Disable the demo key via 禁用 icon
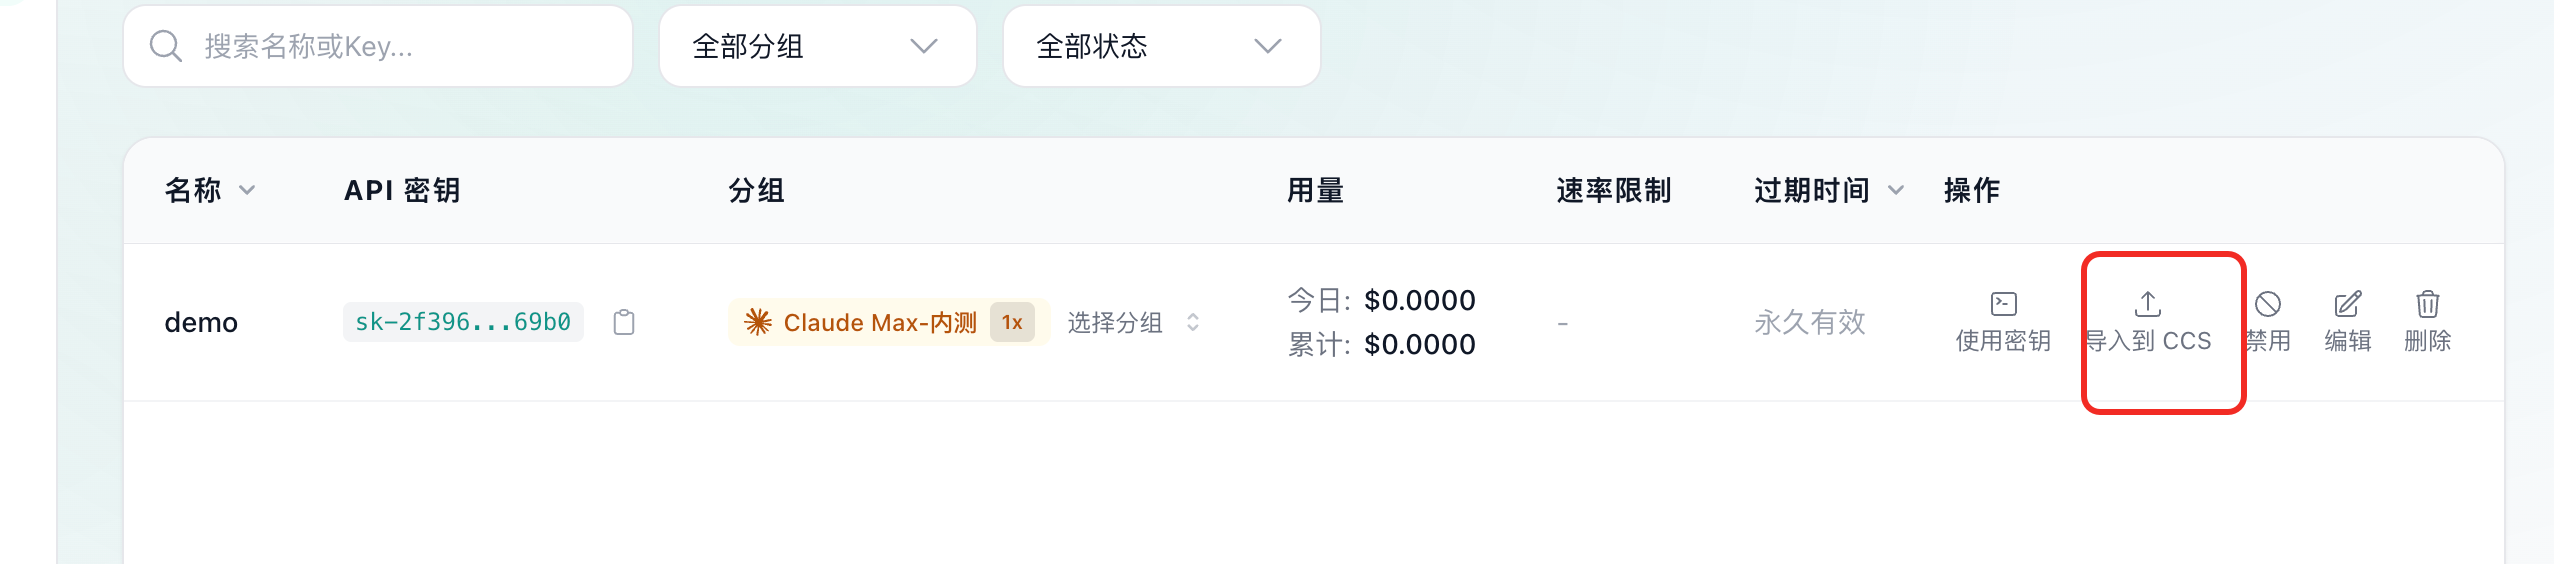The height and width of the screenshot is (564, 2554). [2268, 304]
